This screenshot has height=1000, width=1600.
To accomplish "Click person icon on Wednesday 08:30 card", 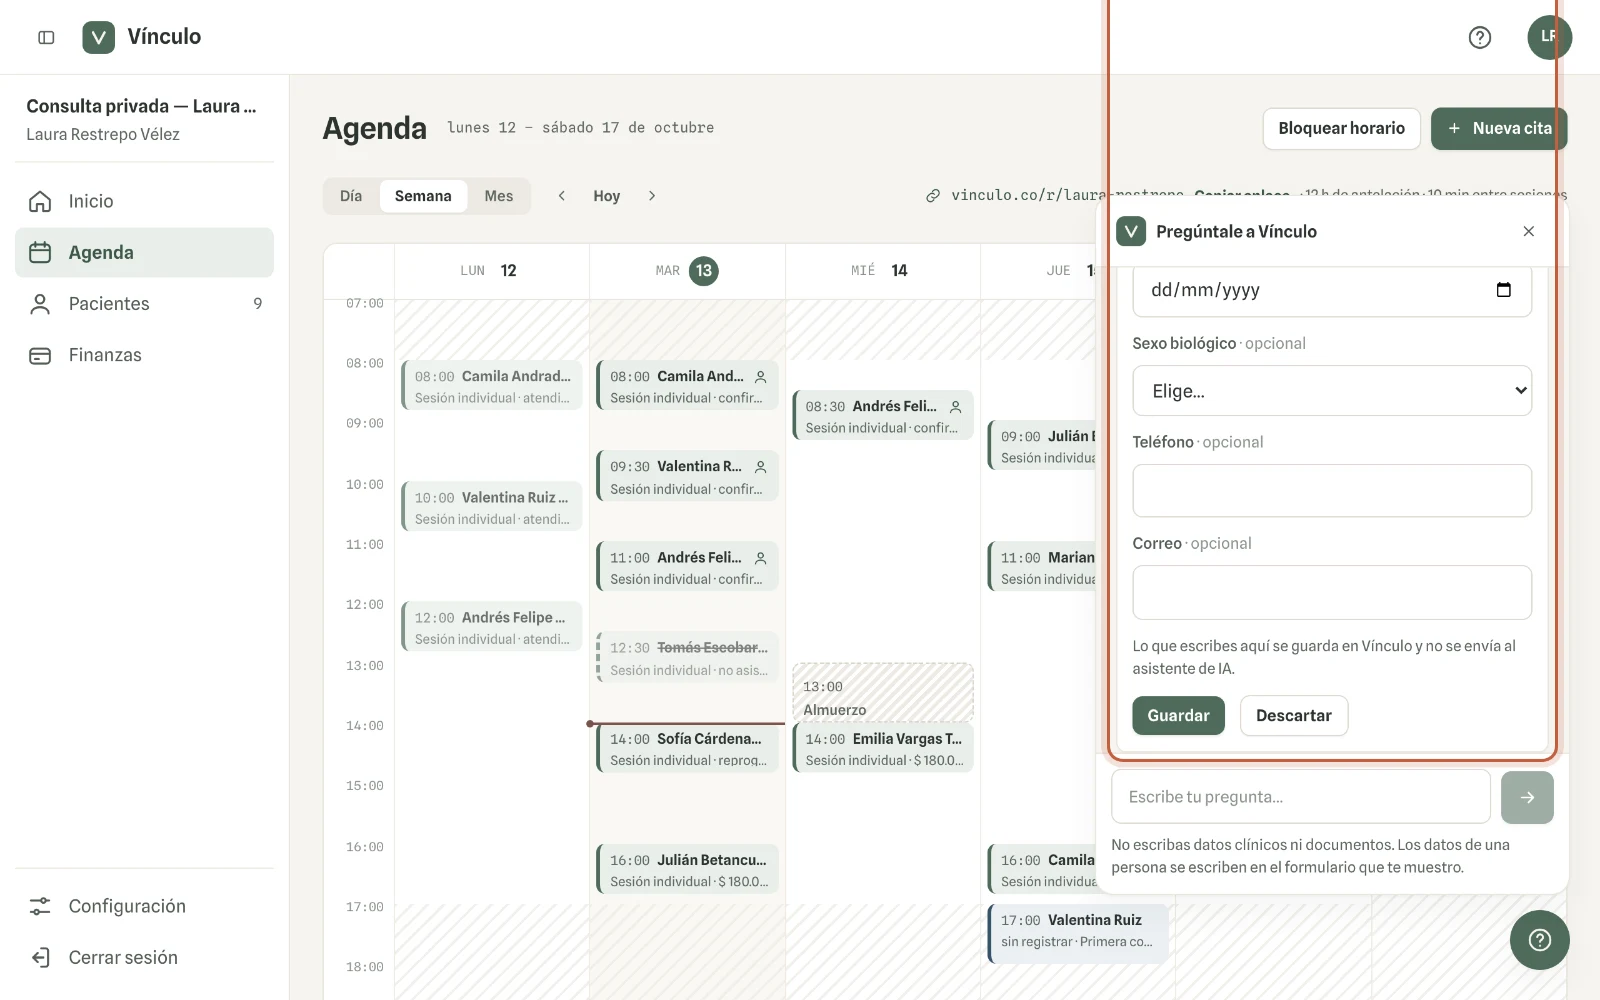I will click(x=956, y=407).
